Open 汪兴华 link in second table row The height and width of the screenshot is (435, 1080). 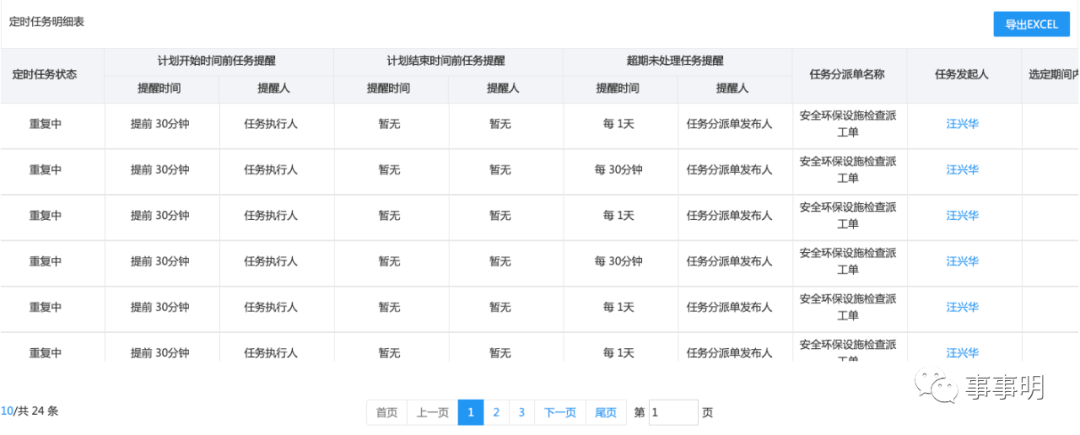[962, 170]
